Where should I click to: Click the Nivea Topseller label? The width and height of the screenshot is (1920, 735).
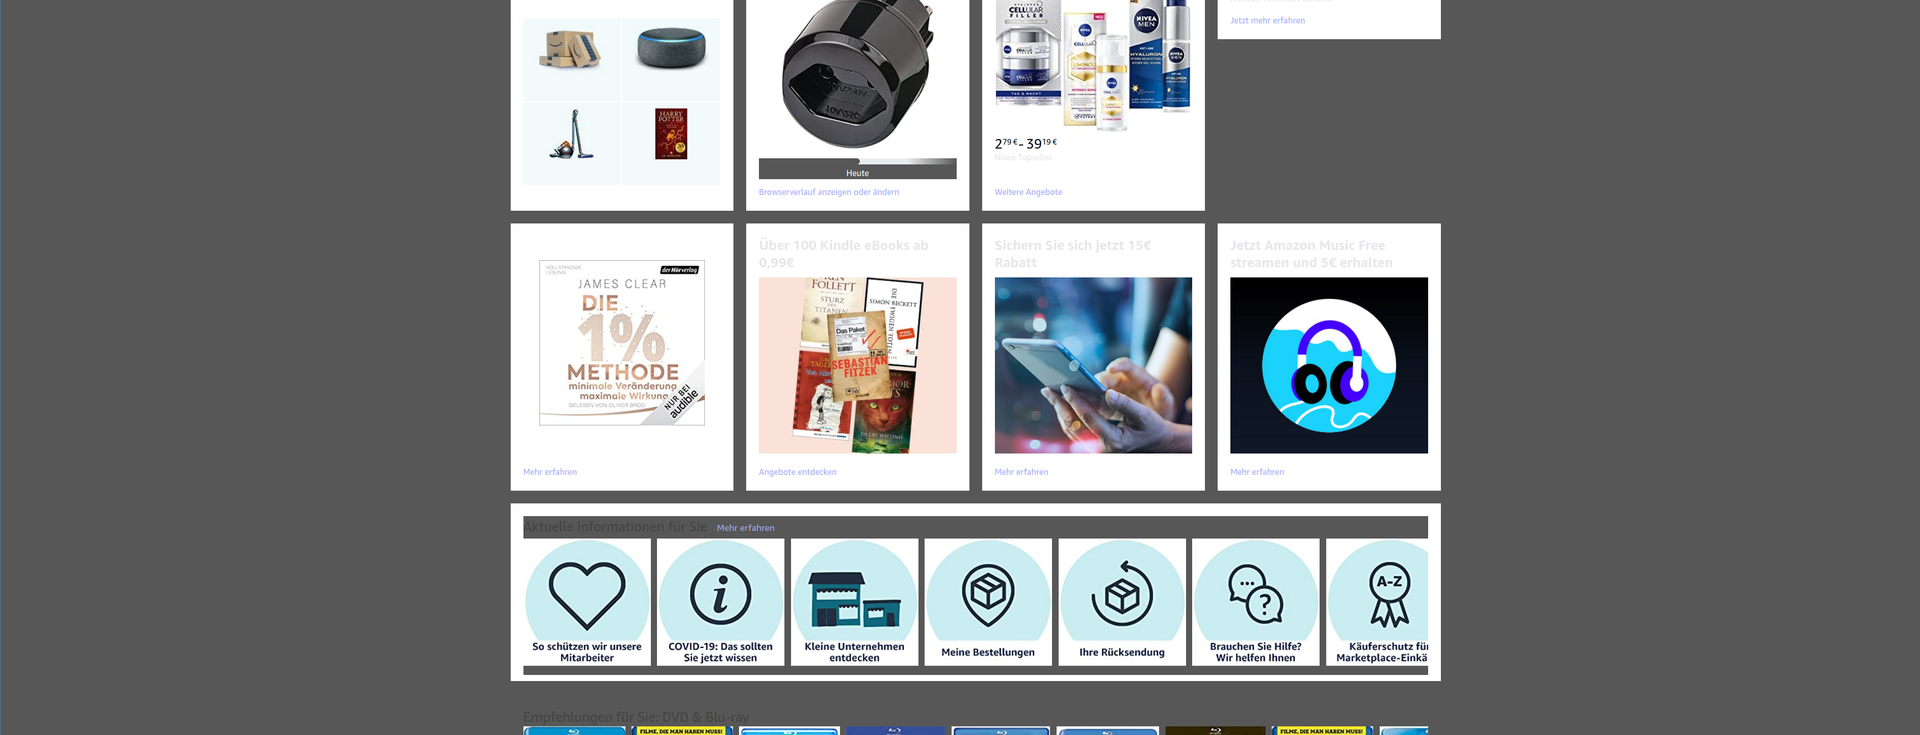(x=1023, y=158)
